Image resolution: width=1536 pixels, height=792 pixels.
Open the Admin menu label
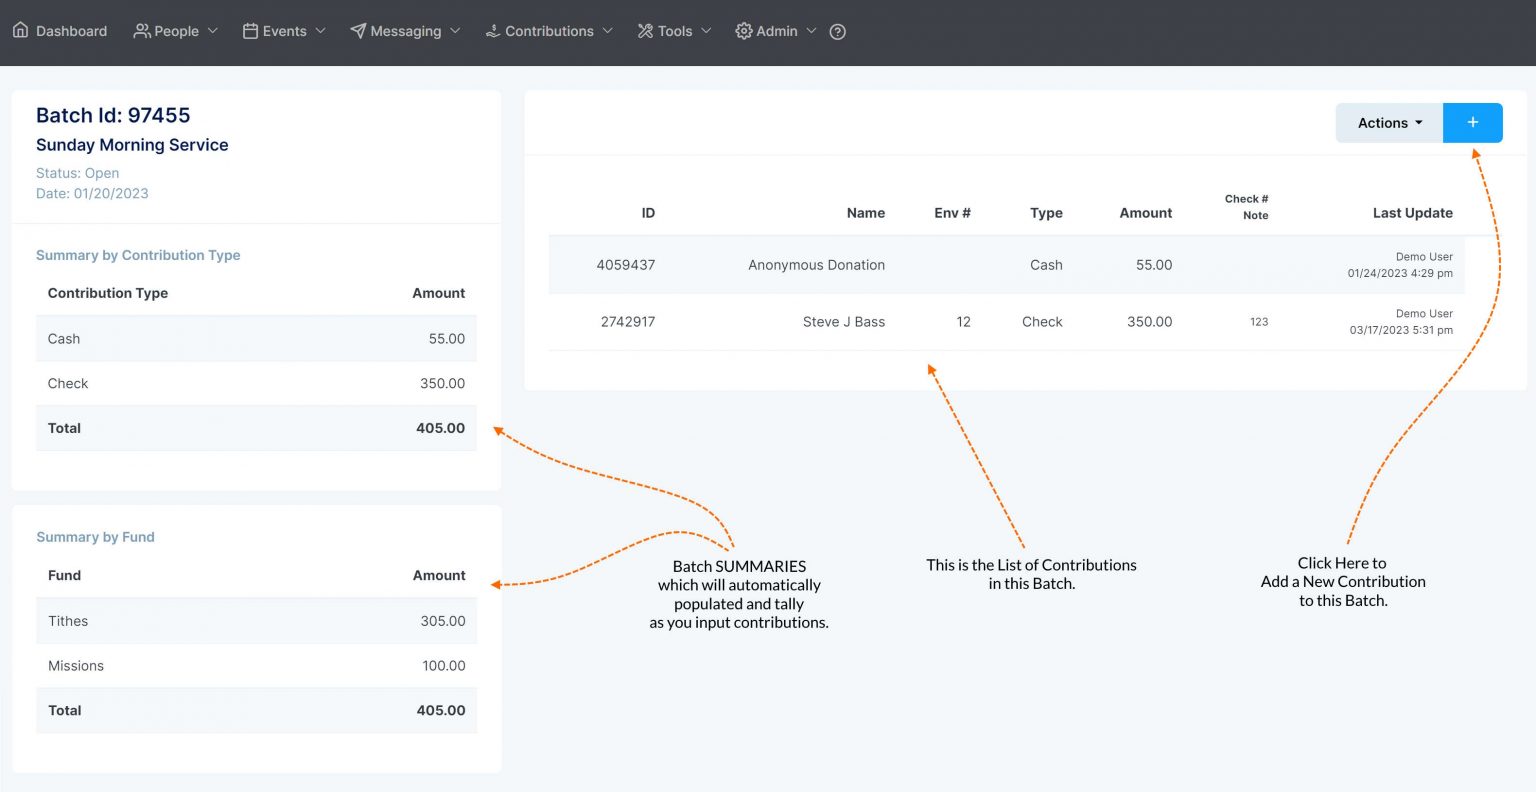click(x=777, y=31)
